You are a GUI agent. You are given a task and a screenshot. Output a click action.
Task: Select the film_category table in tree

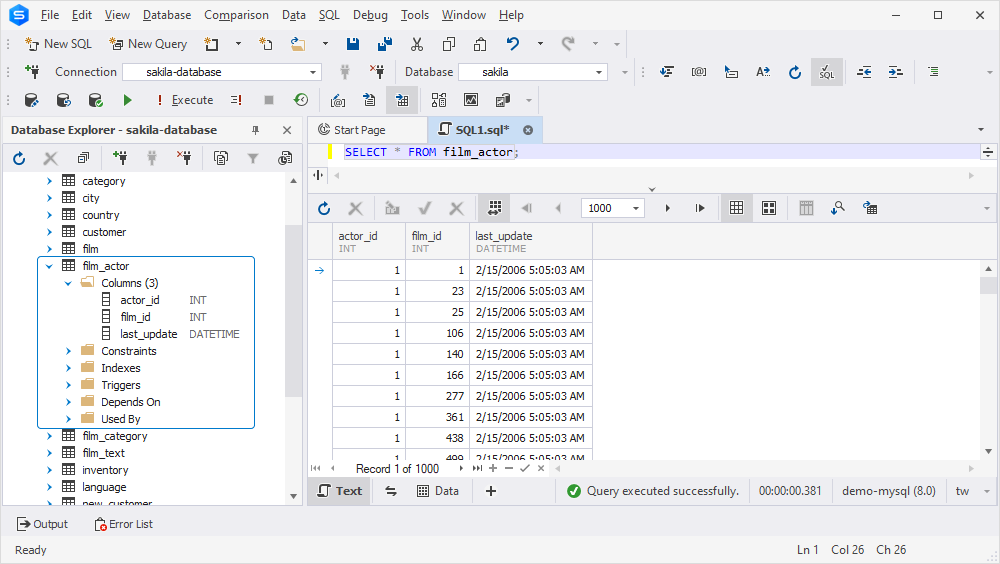(x=115, y=436)
